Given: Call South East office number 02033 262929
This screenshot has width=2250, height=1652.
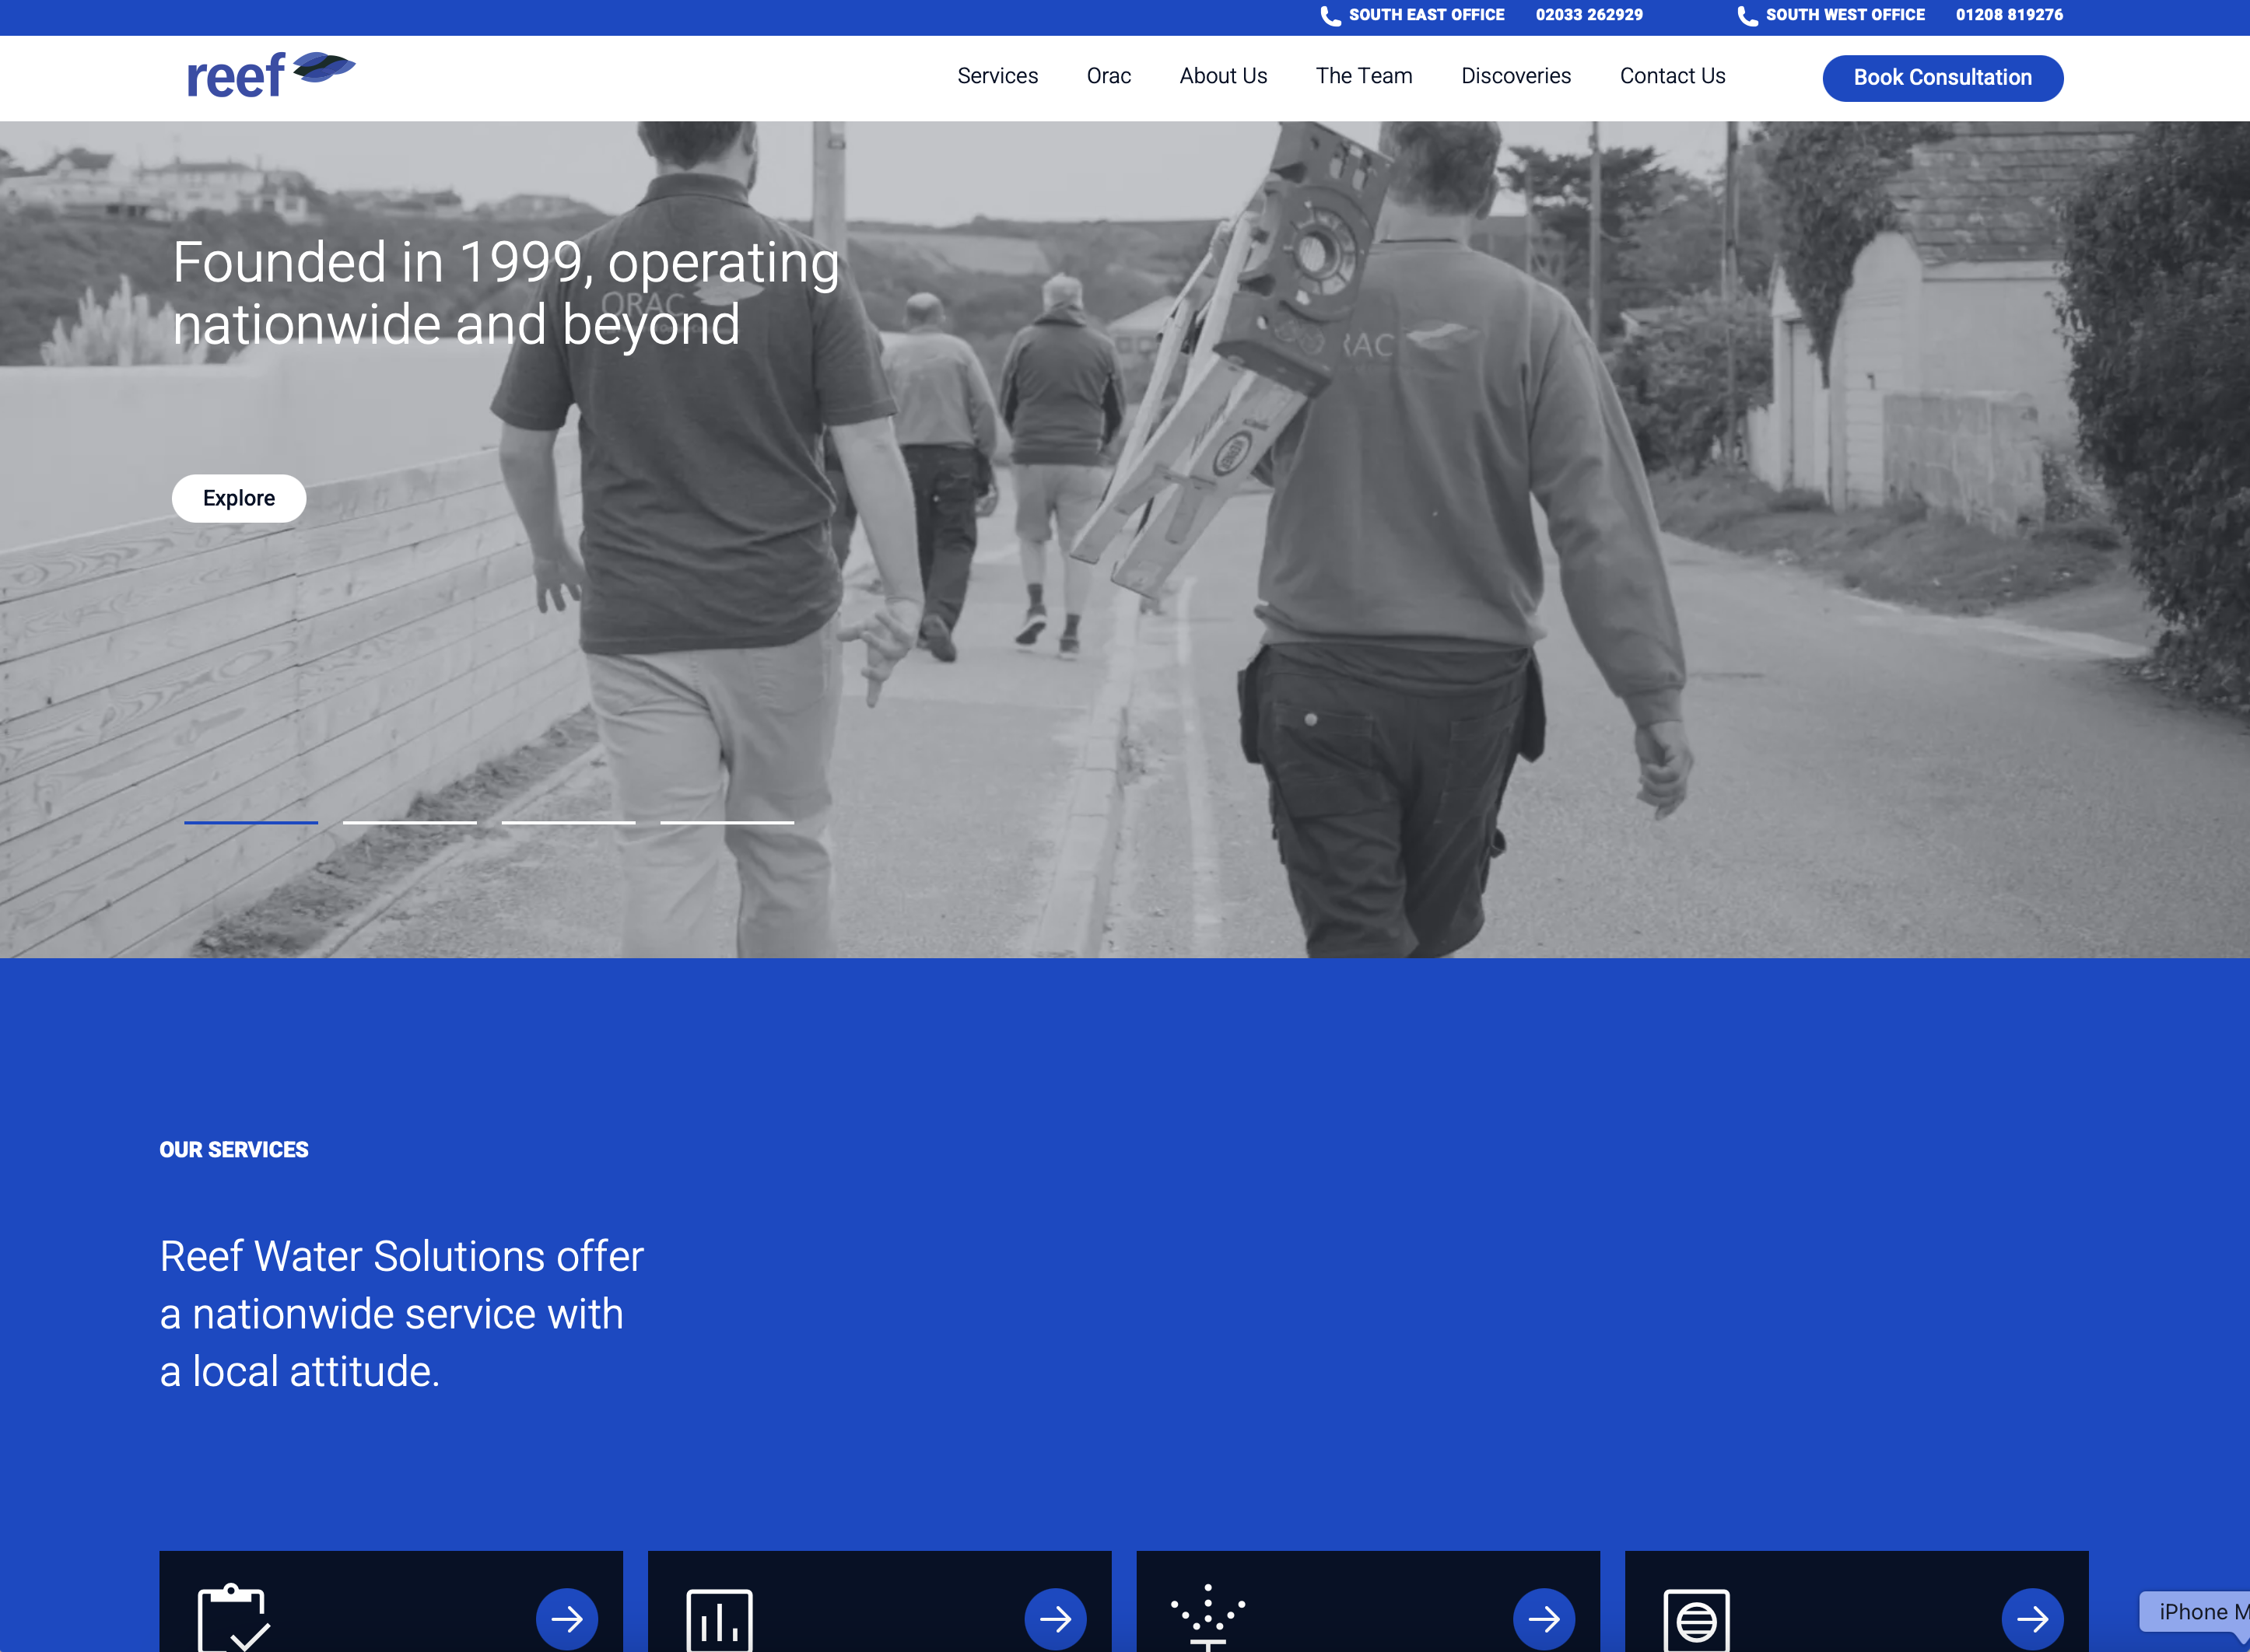Looking at the screenshot, I should point(1588,15).
